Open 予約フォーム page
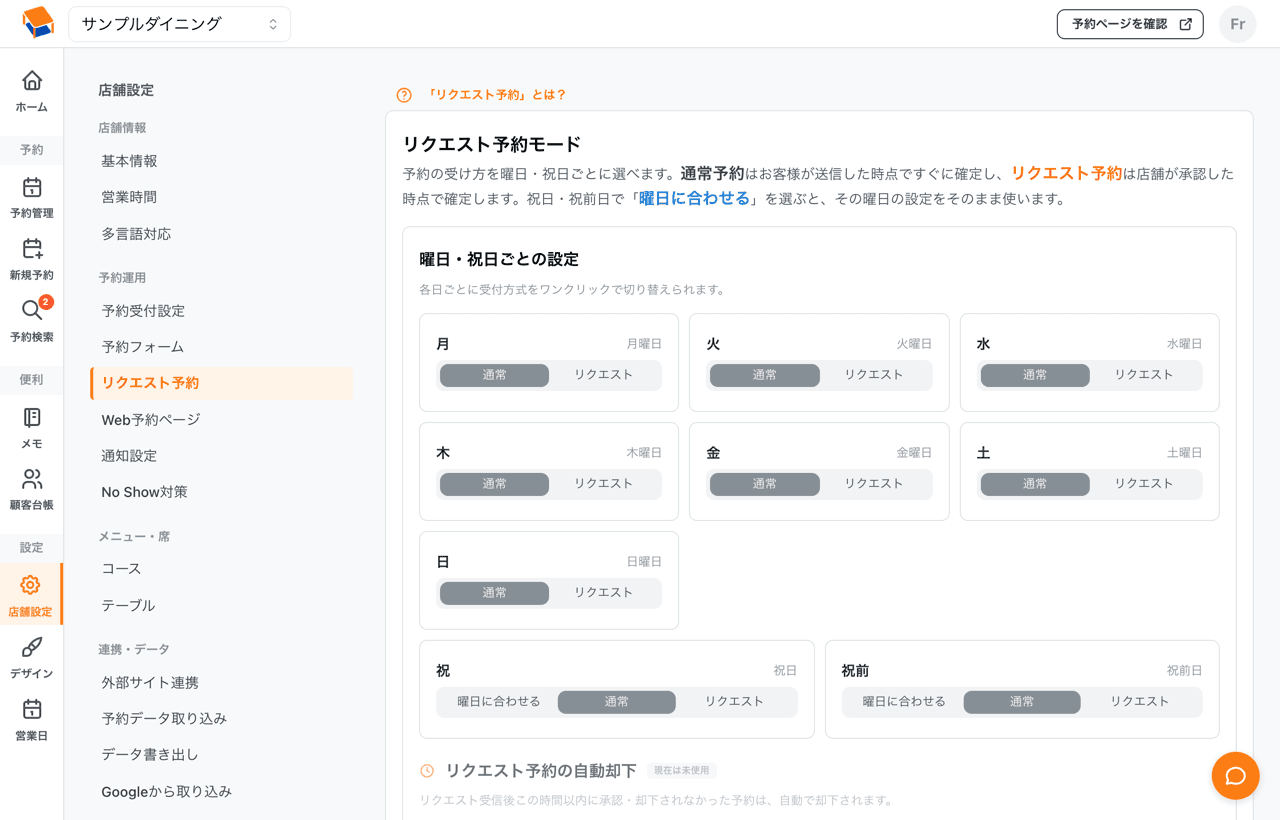 click(222, 347)
